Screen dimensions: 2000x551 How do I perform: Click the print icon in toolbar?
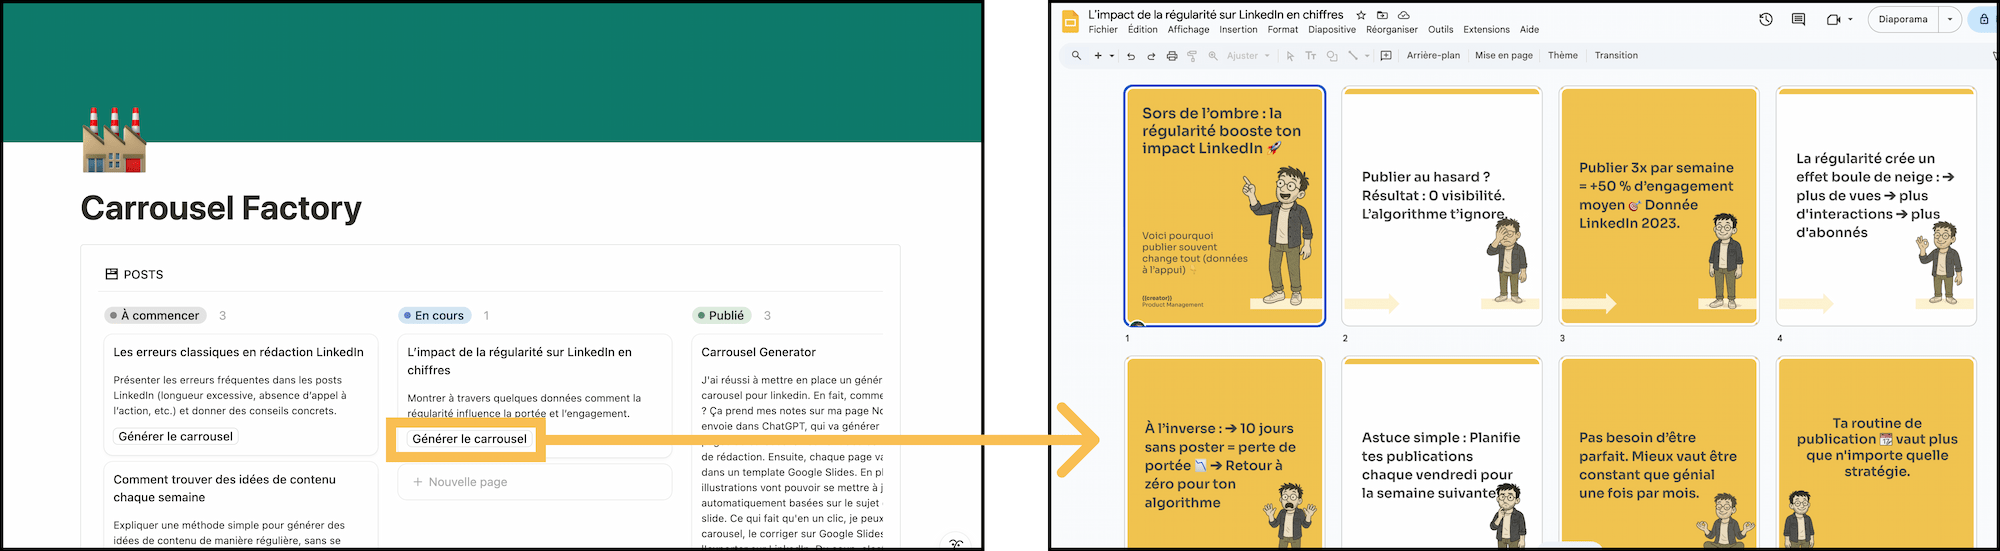1172,56
